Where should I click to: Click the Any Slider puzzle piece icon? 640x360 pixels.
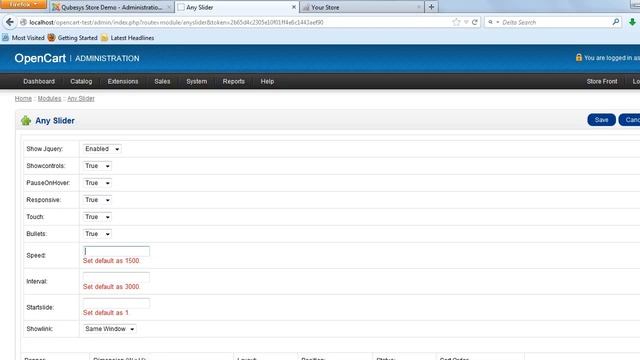[x=26, y=120]
